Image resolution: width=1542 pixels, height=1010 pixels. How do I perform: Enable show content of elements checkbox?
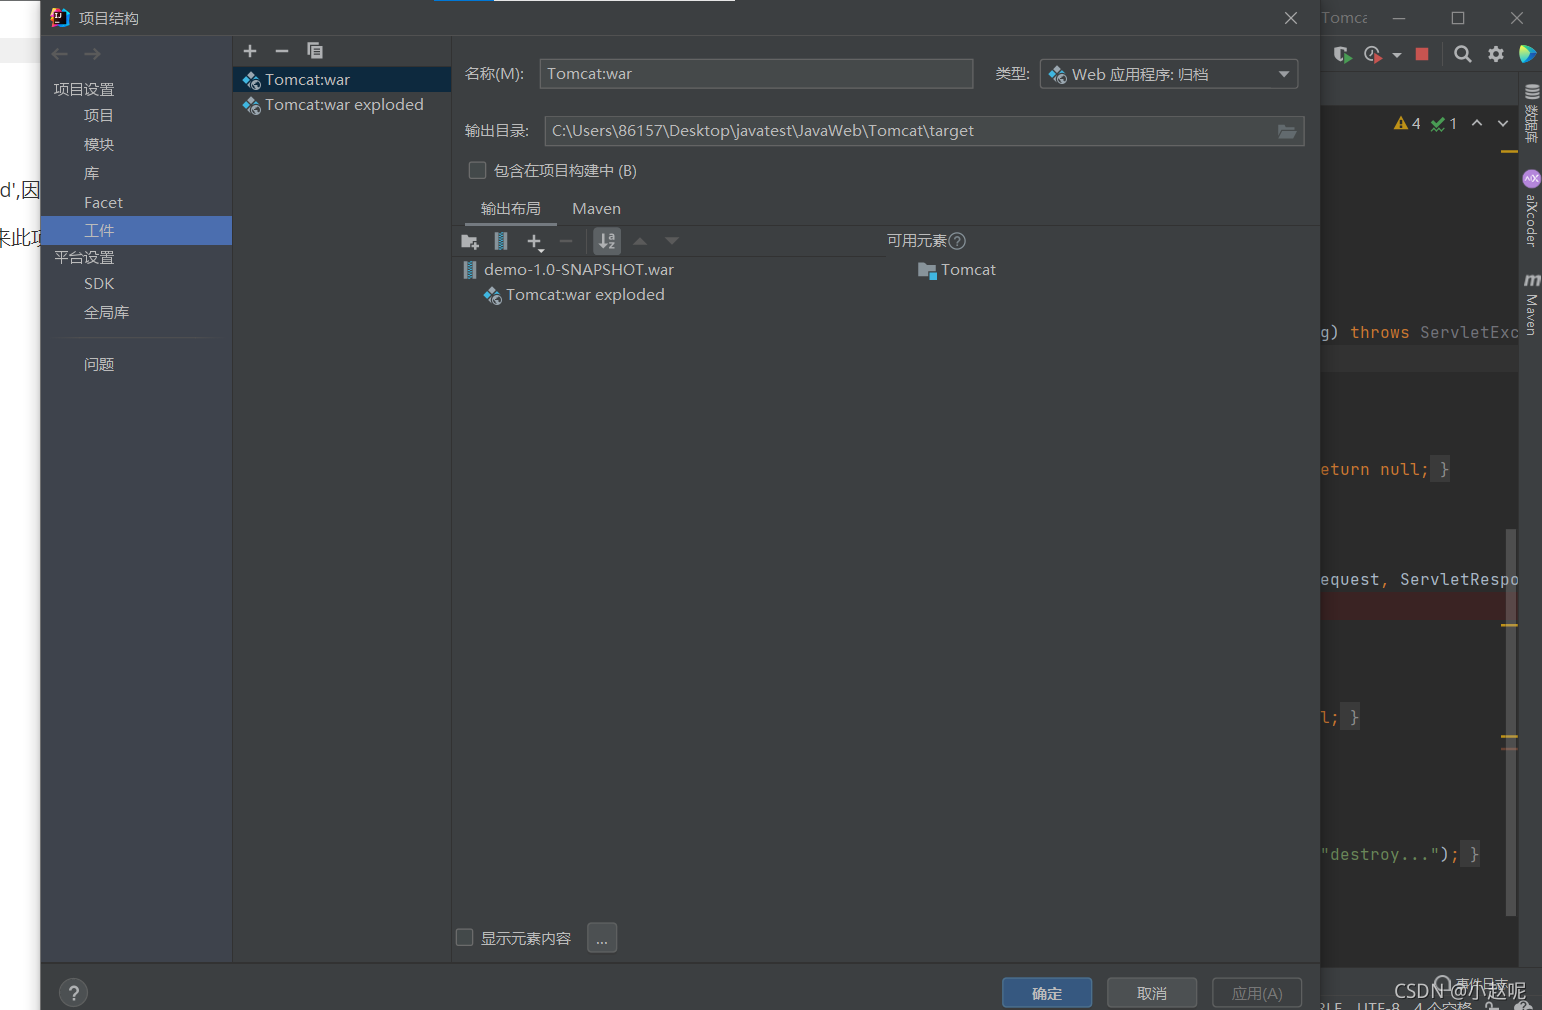click(x=464, y=937)
